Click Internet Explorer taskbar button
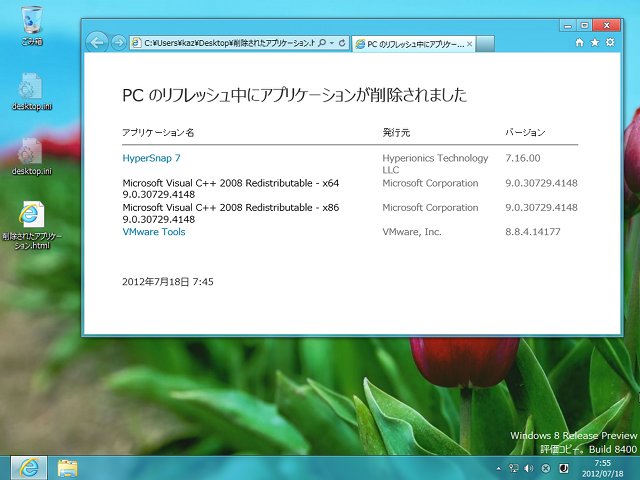Image resolution: width=640 pixels, height=480 pixels. (x=29, y=468)
